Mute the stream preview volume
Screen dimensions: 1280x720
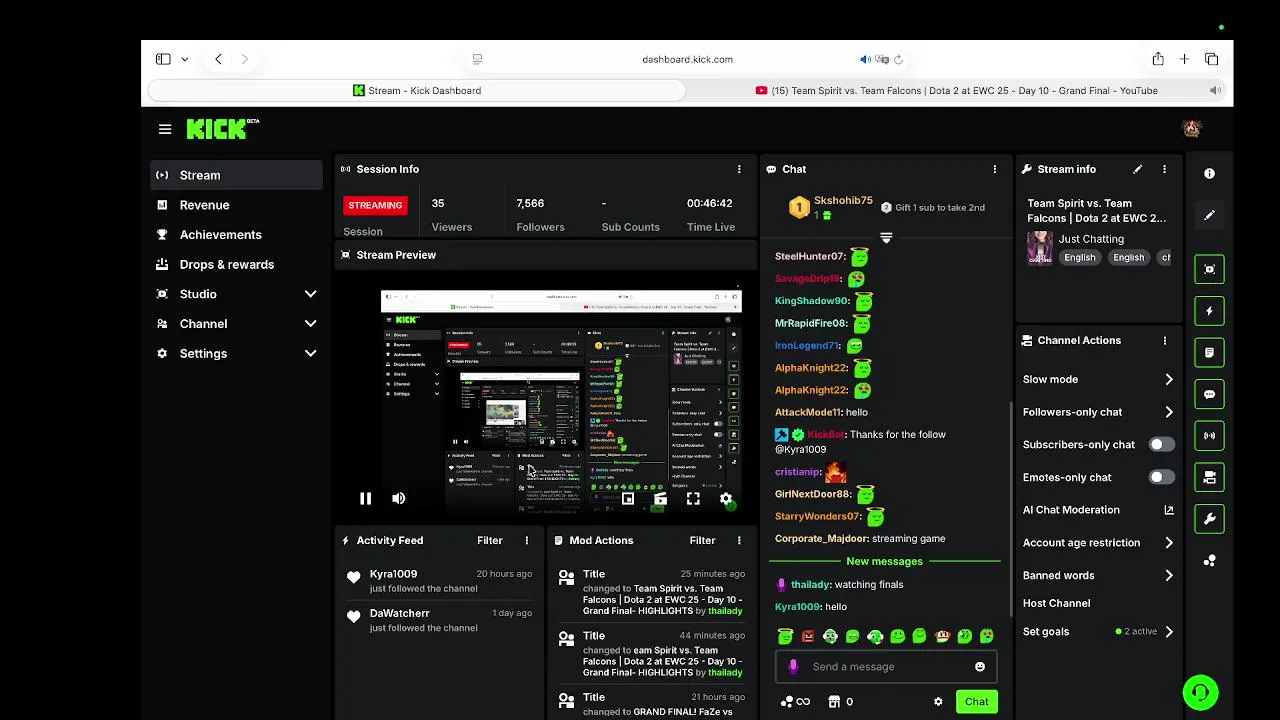coord(399,498)
